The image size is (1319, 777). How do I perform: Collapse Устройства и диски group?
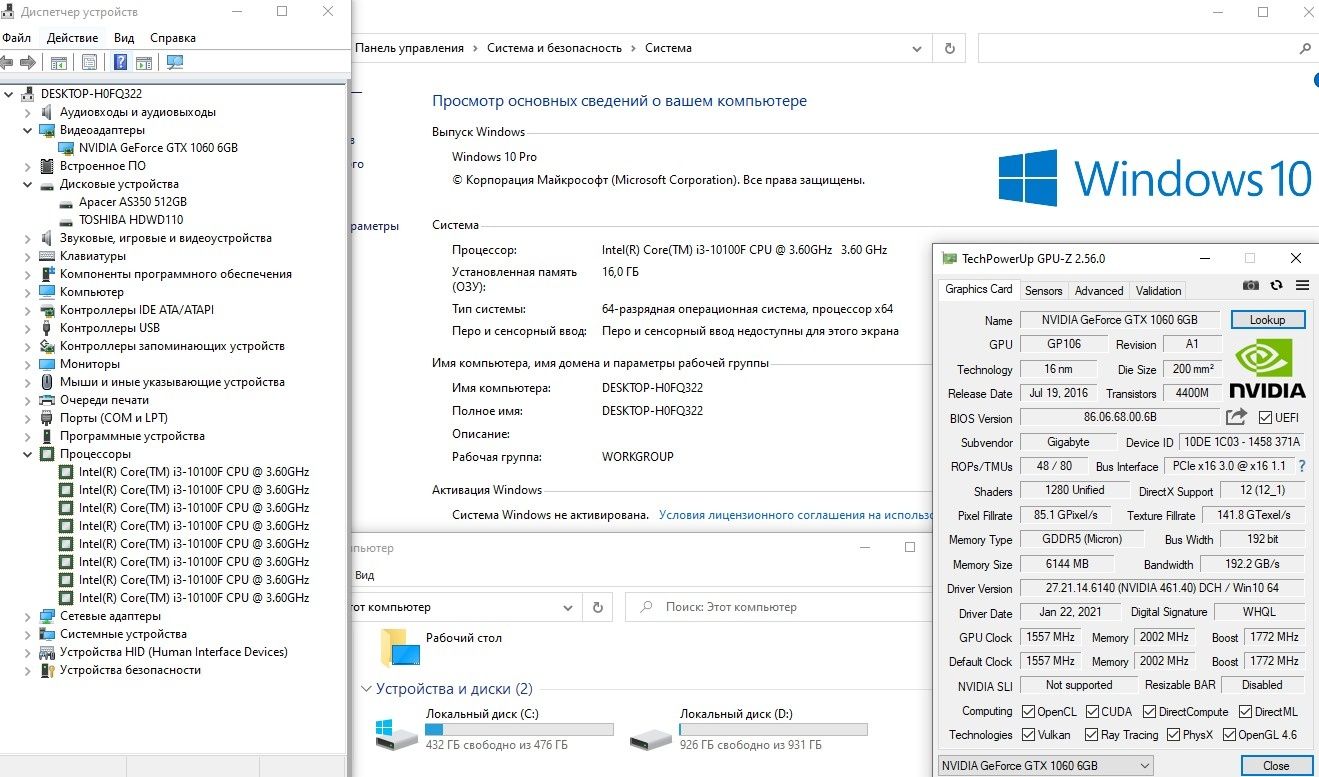[366, 689]
